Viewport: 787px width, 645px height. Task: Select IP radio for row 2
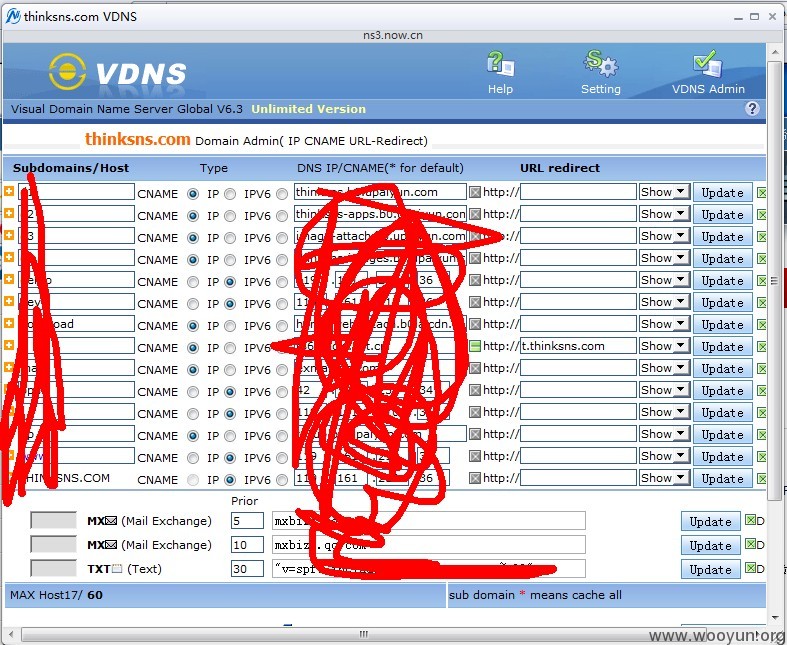(x=230, y=216)
